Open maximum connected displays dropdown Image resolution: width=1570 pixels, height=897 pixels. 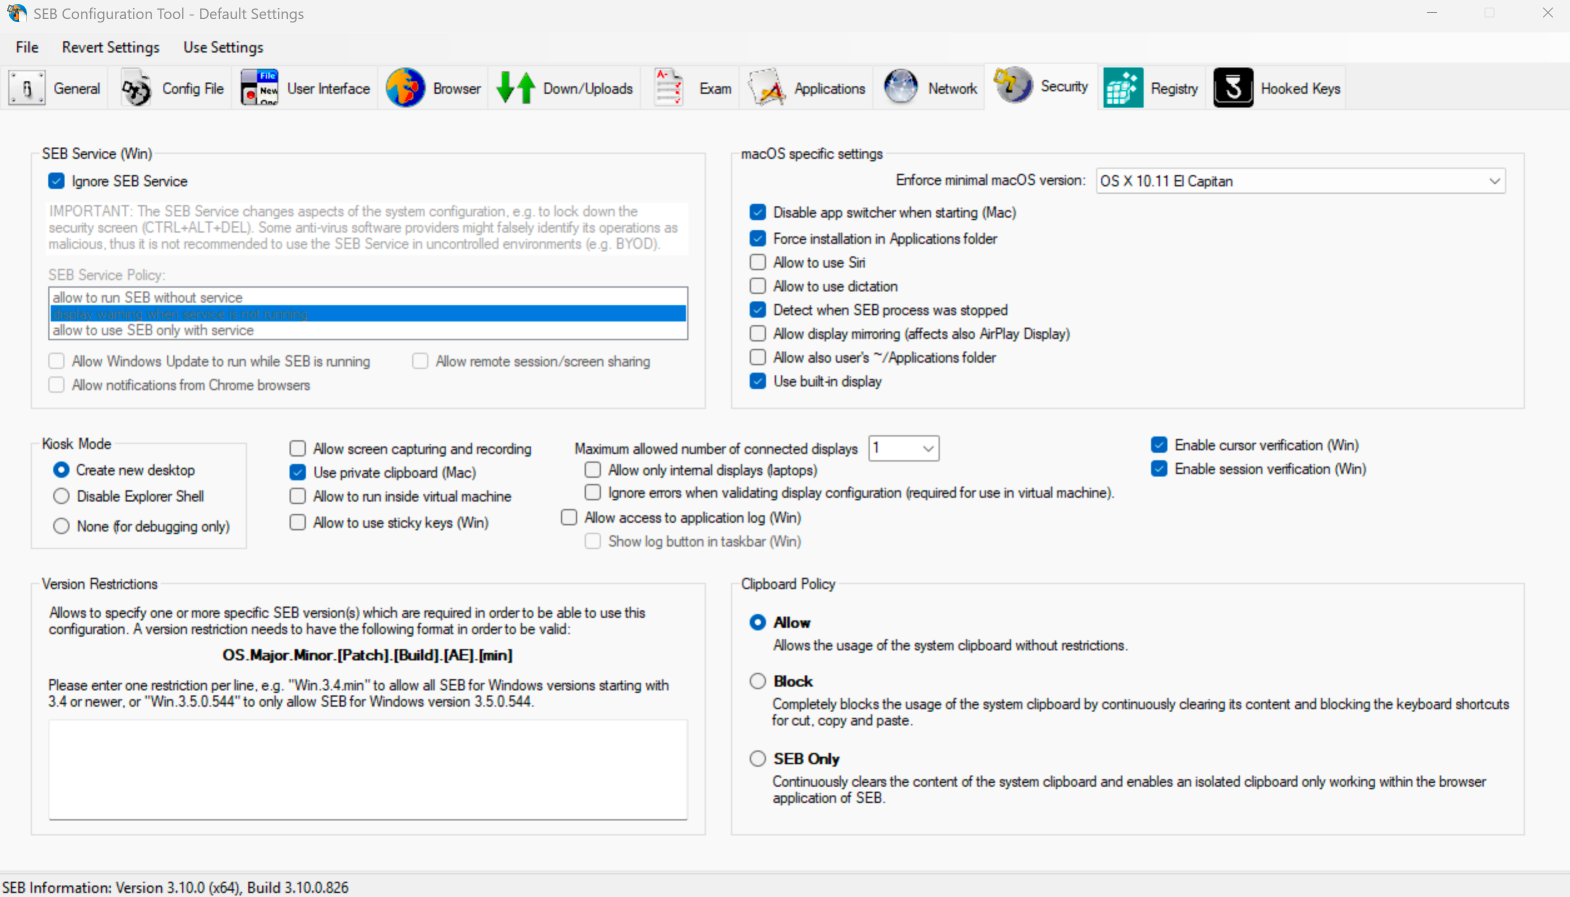[904, 449]
